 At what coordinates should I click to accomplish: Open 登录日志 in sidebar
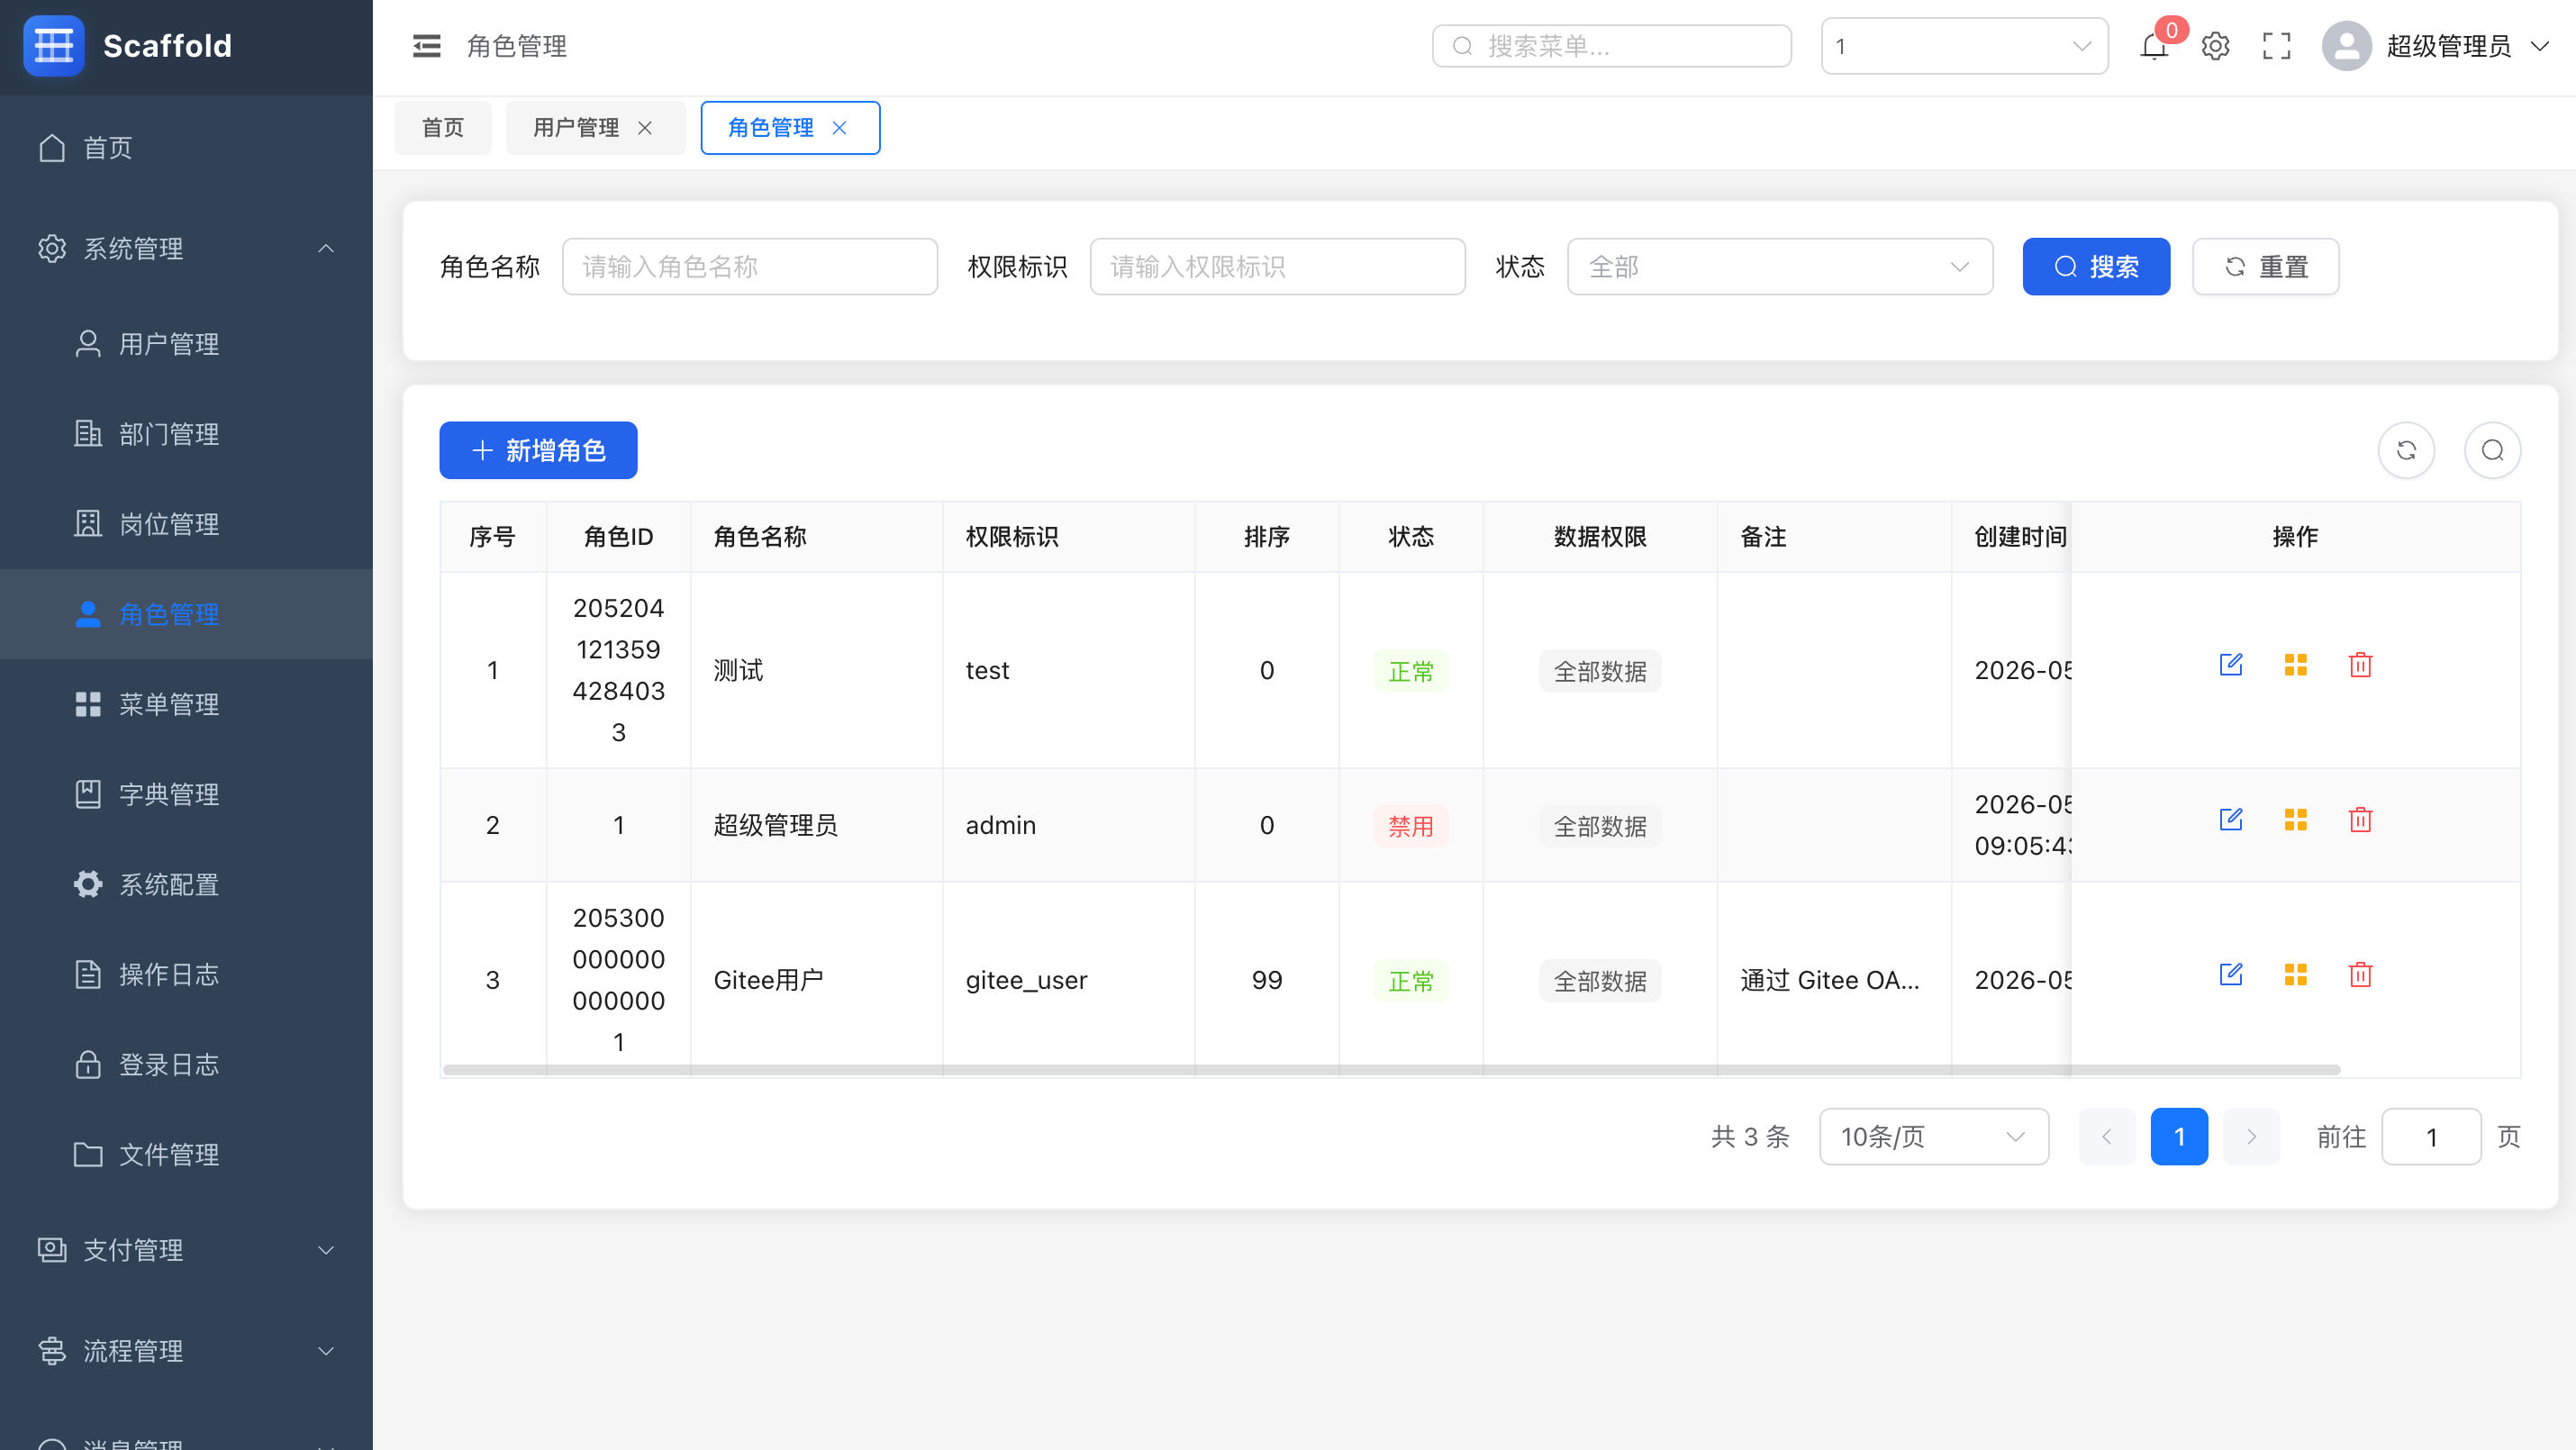pos(186,1064)
